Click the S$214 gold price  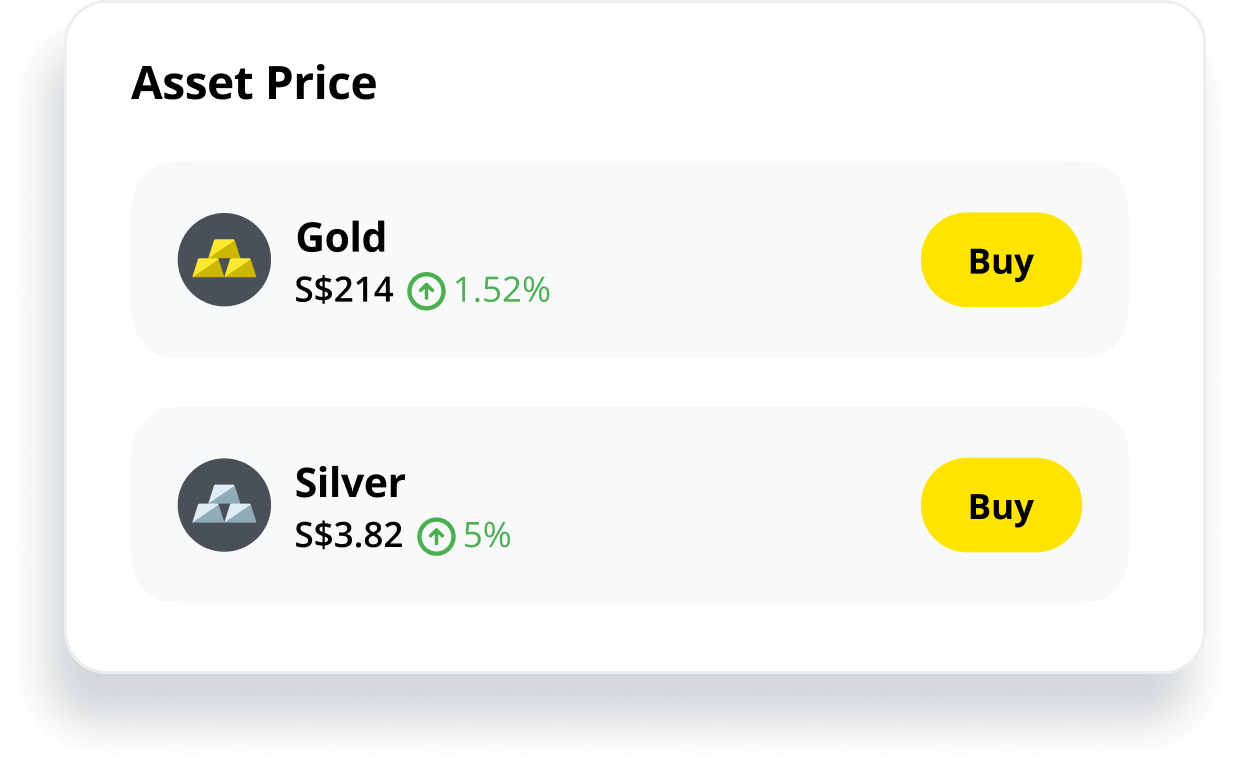coord(344,291)
